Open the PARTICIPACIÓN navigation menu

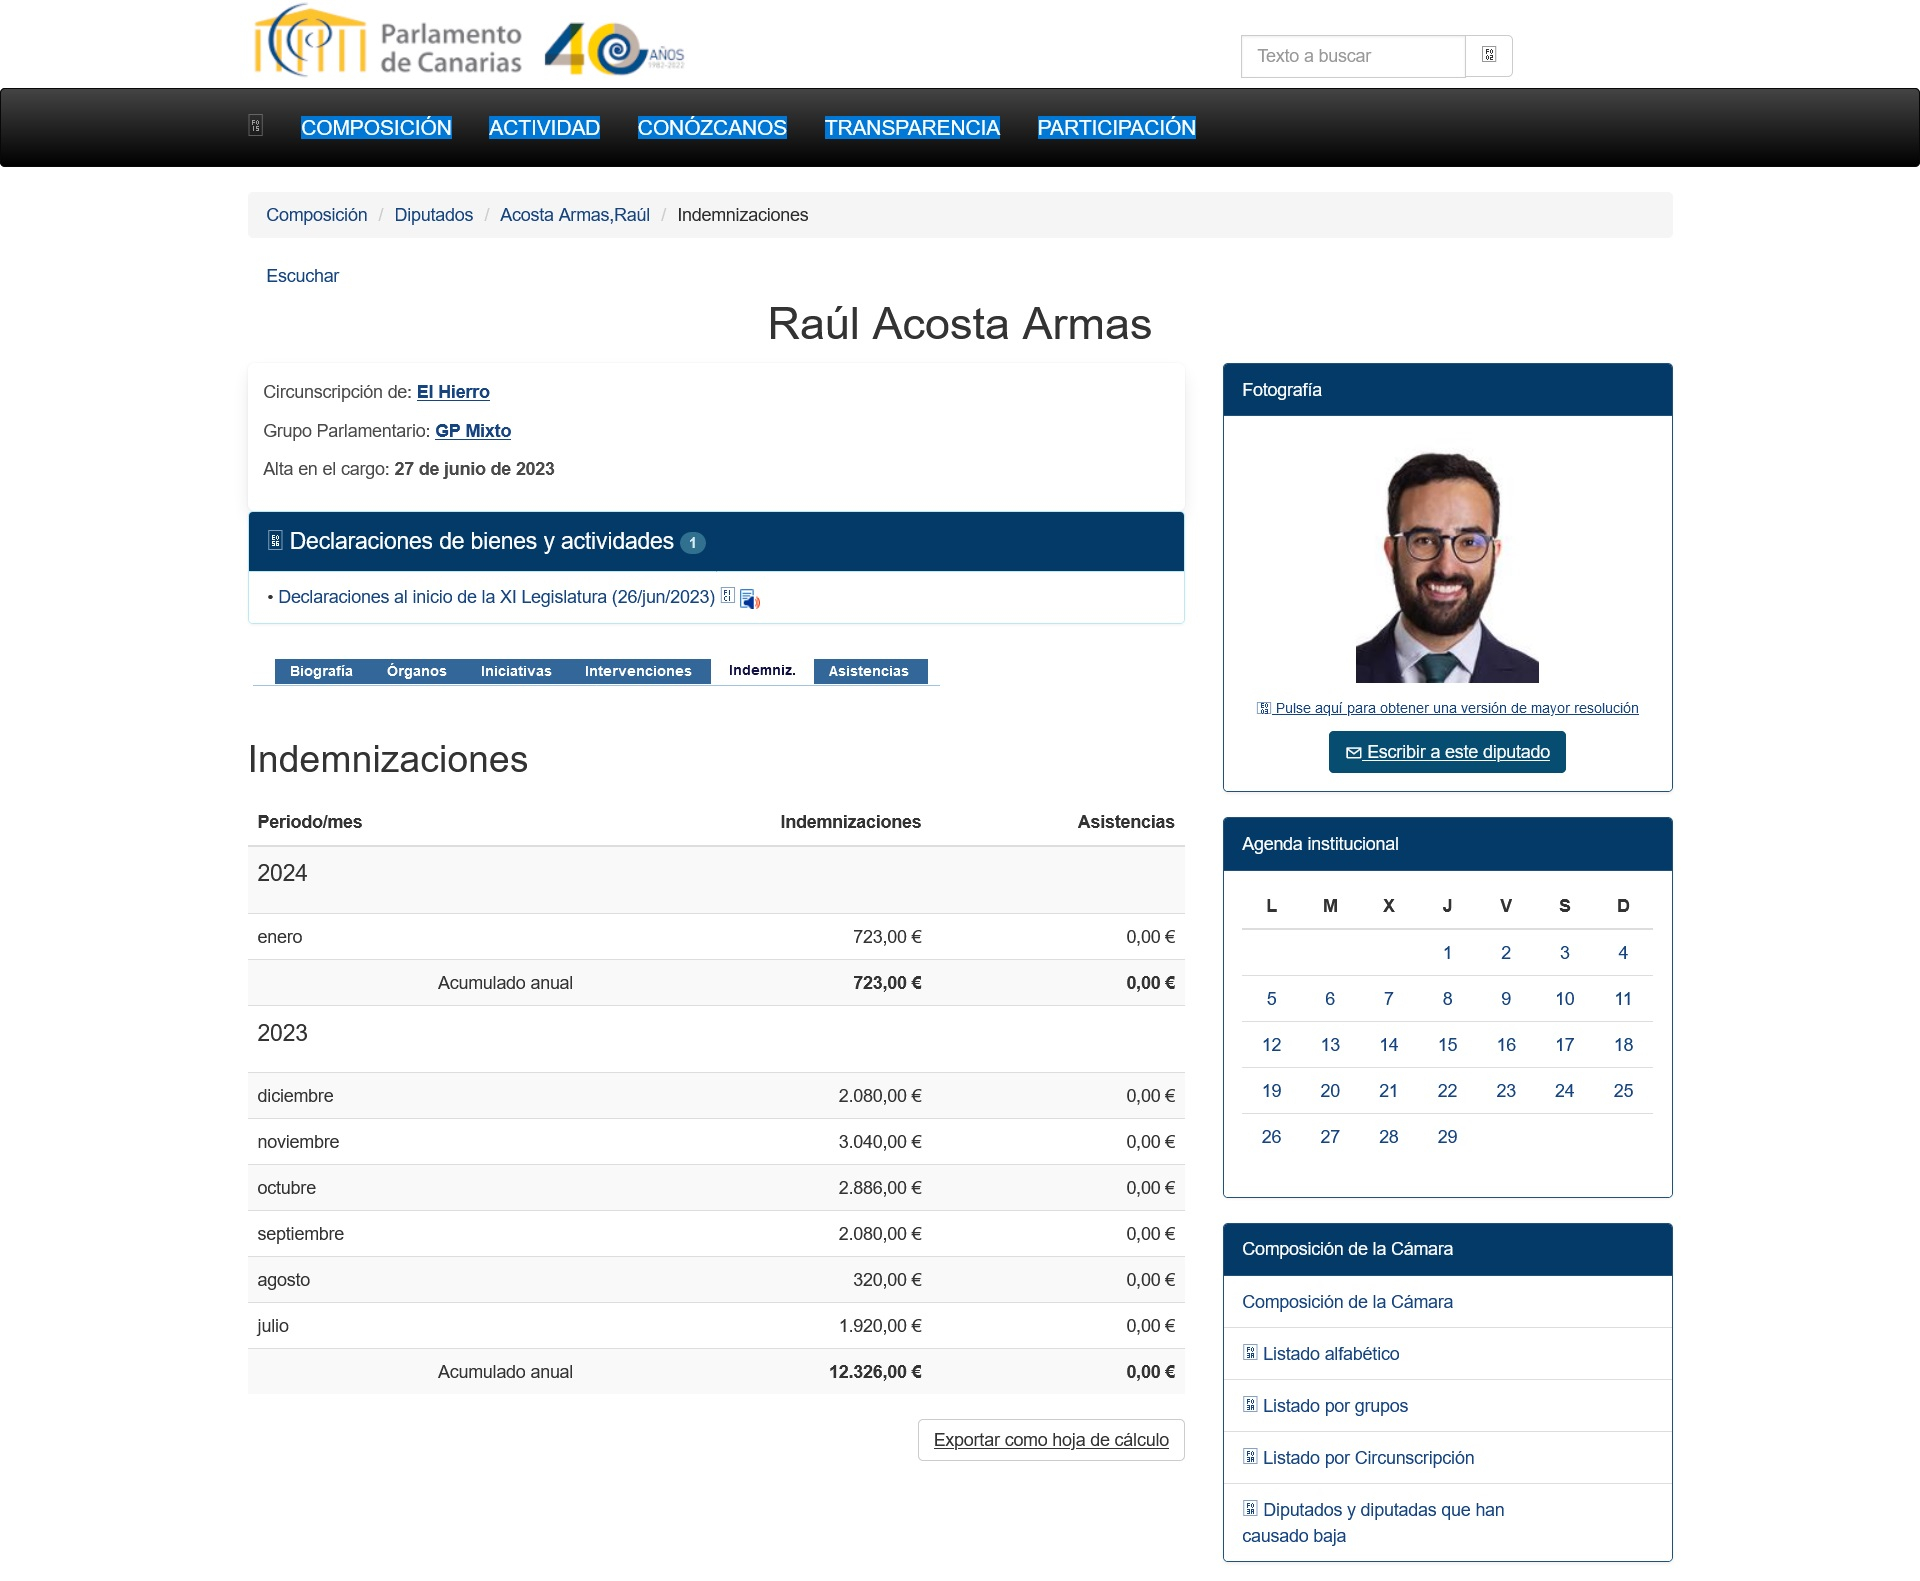point(1116,128)
